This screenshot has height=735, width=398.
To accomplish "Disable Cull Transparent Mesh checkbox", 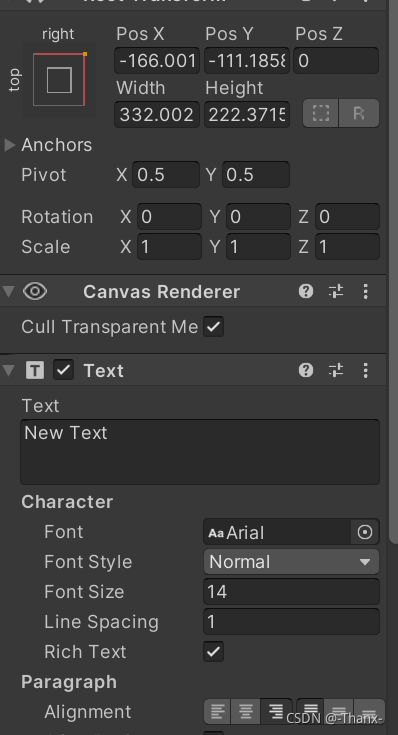I will click(213, 327).
